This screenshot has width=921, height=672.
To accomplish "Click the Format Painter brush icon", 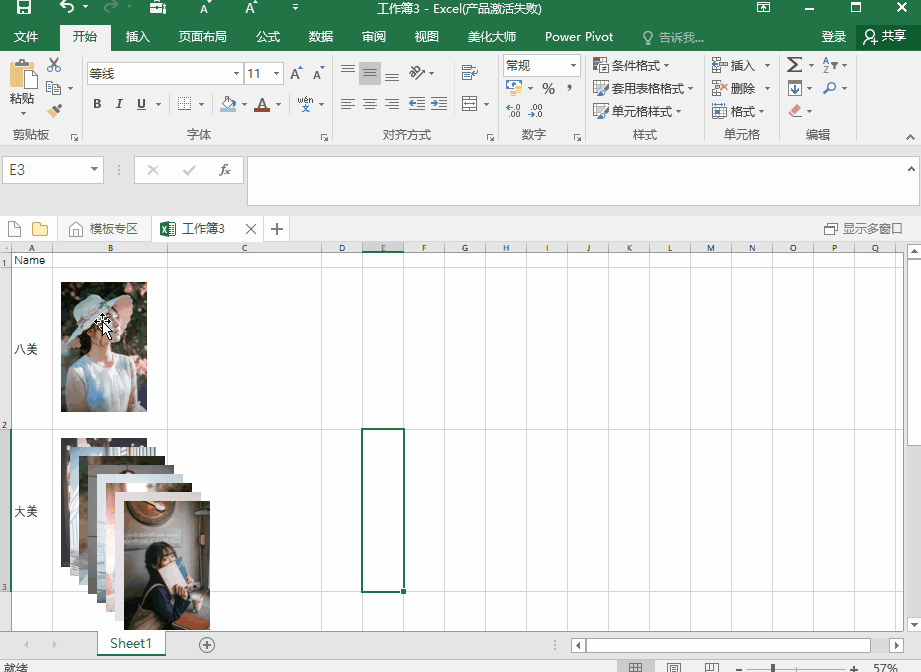I will (x=54, y=111).
